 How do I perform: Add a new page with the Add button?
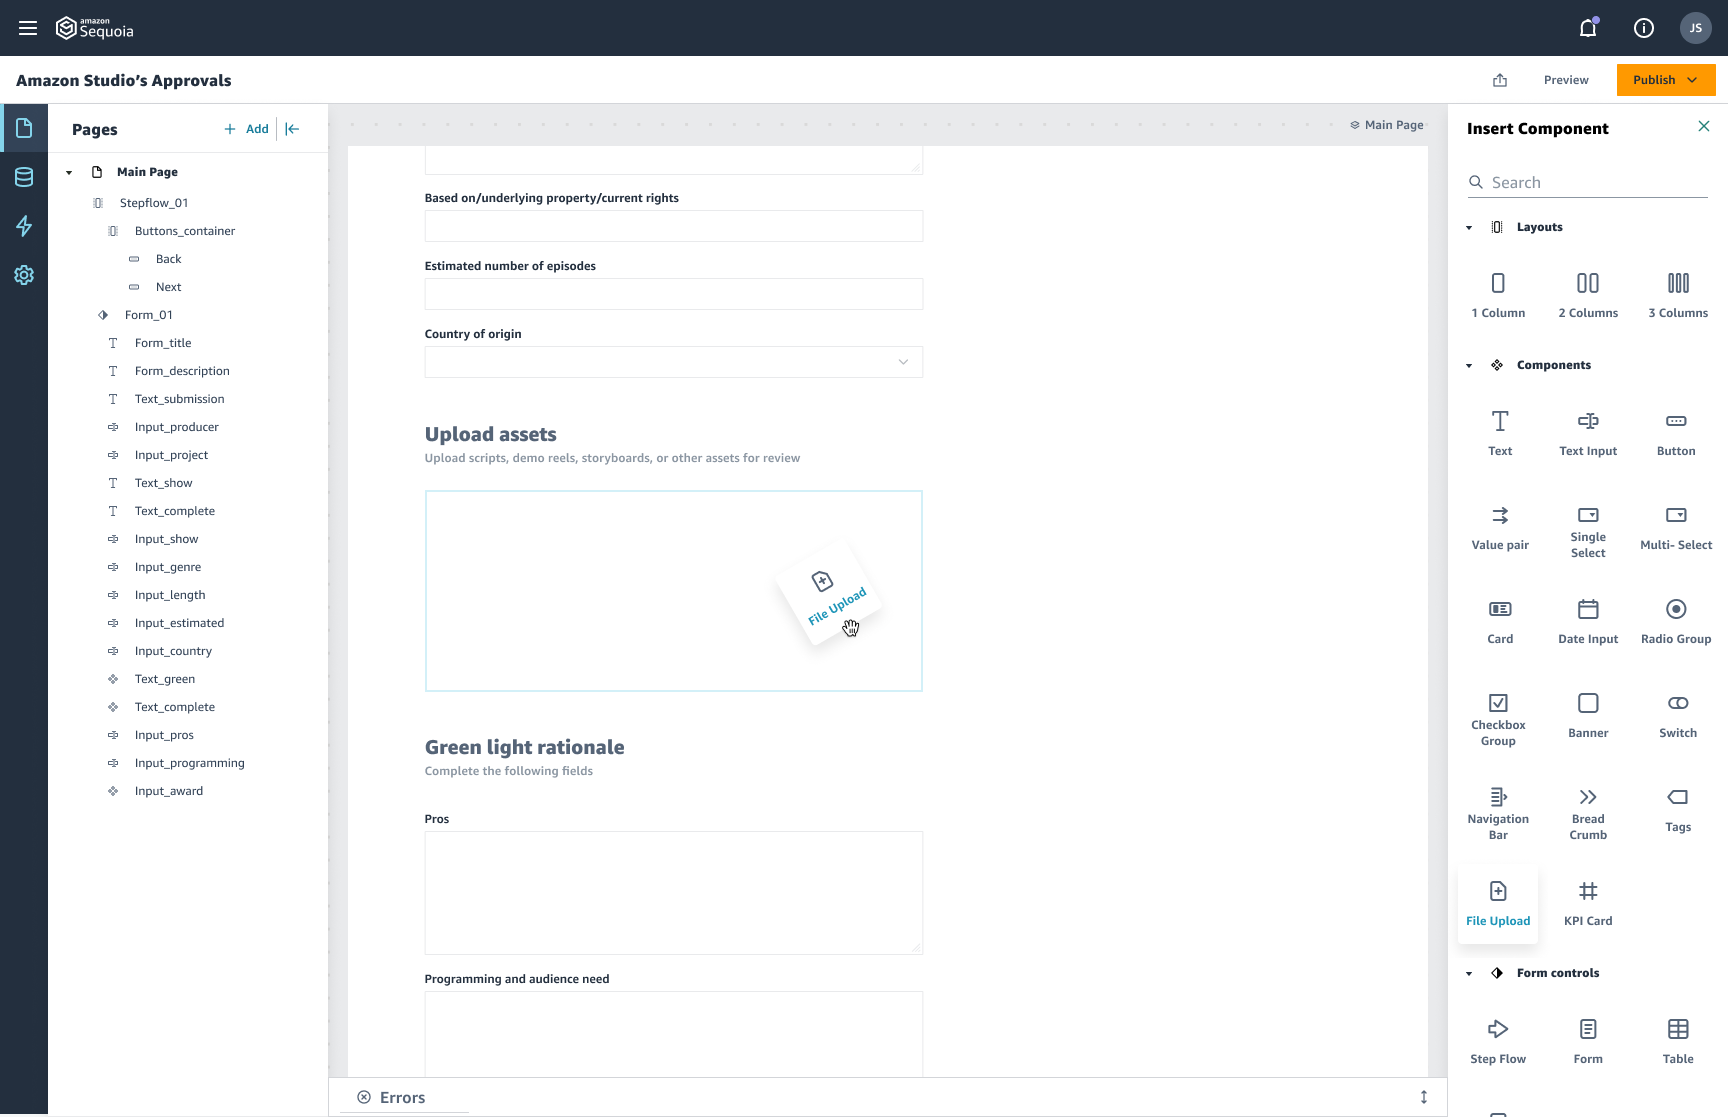coord(246,129)
